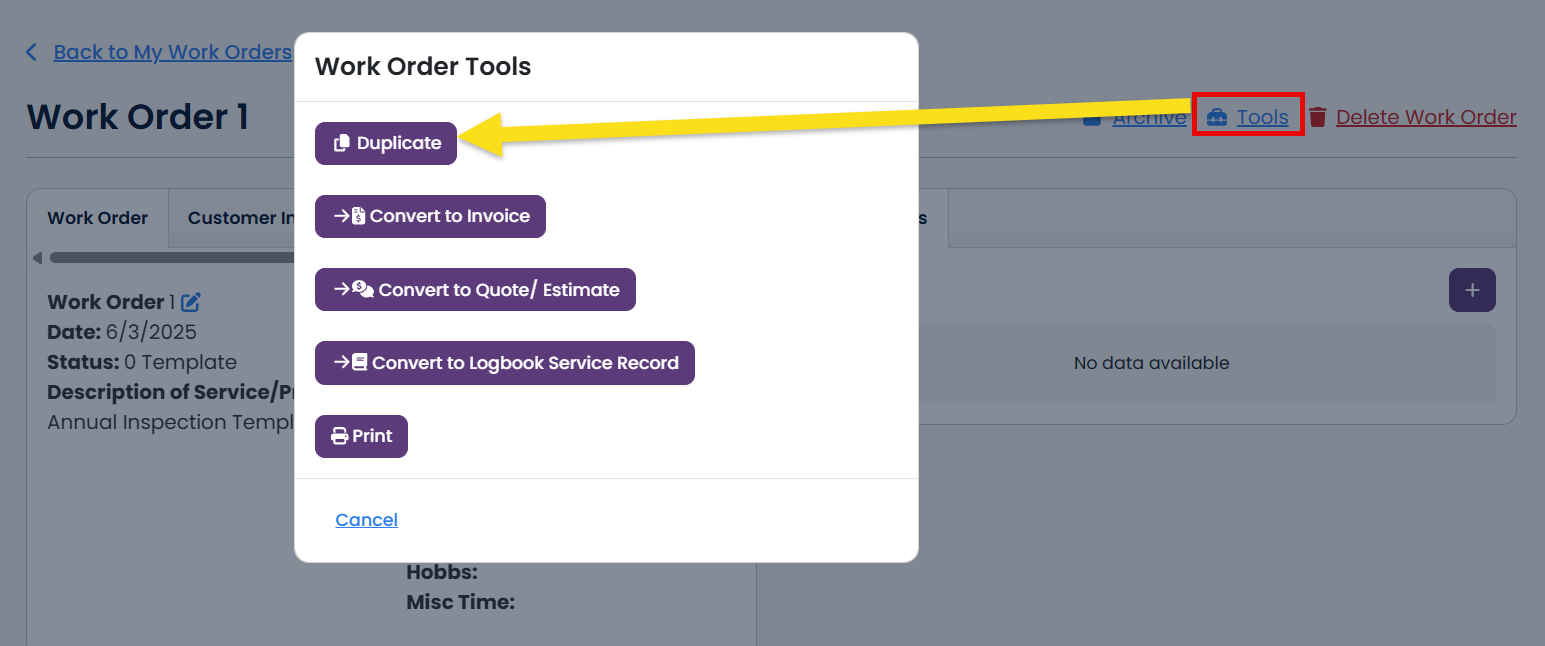This screenshot has height=646, width=1545.
Task: Click the toolbox icon beside Tools
Action: (1217, 117)
